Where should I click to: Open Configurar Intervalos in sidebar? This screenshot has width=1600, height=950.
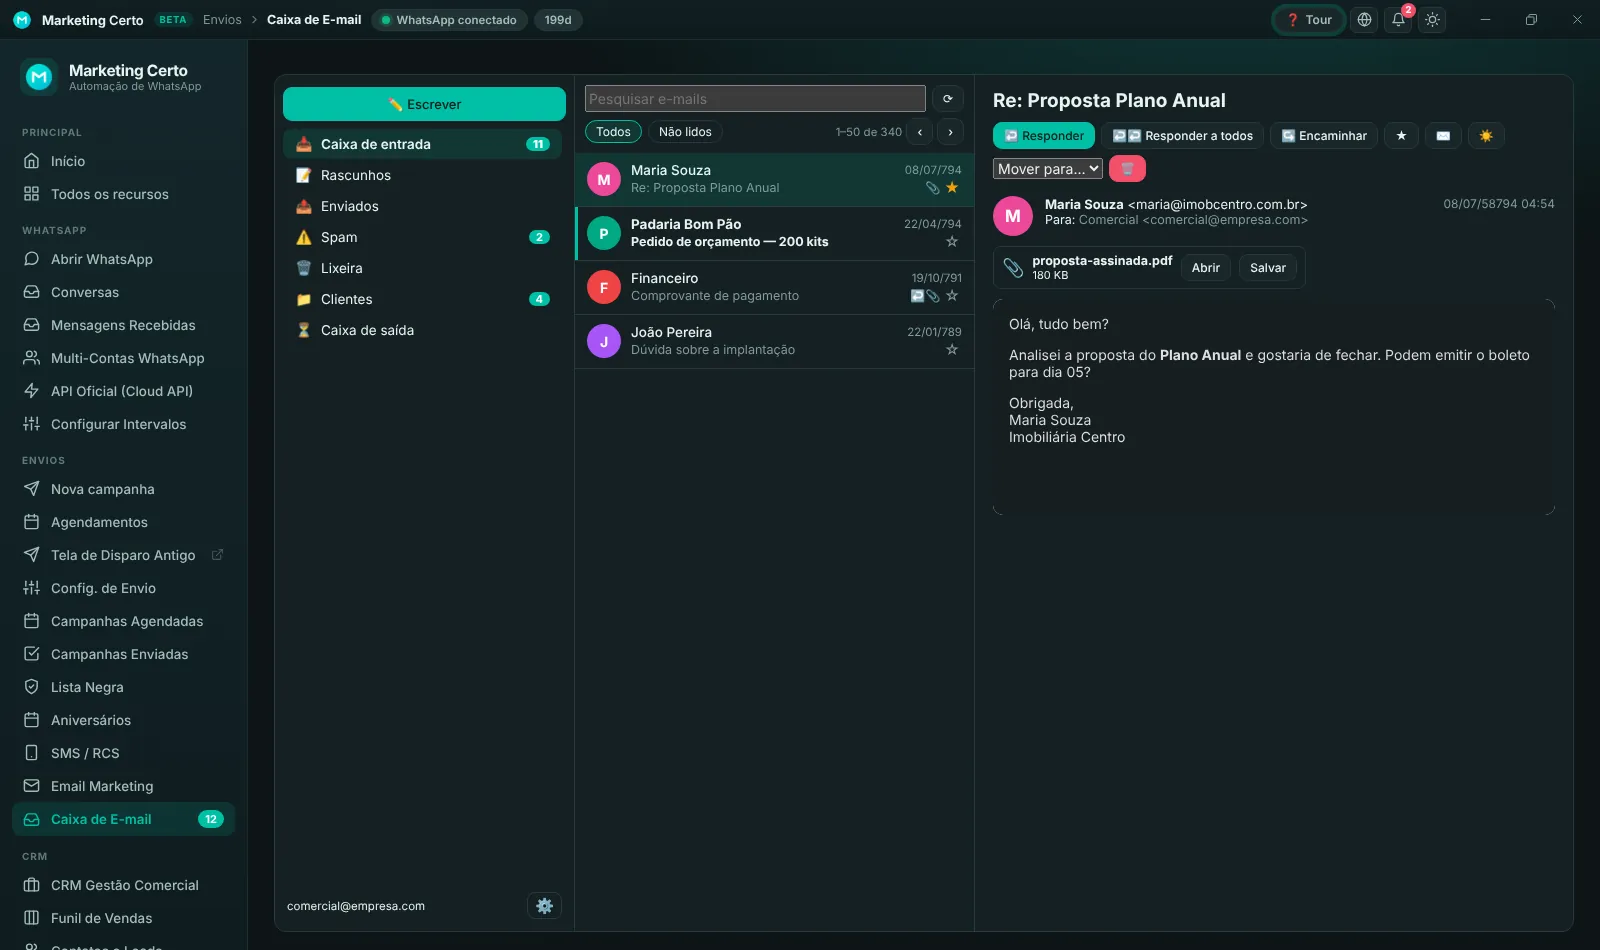point(123,424)
